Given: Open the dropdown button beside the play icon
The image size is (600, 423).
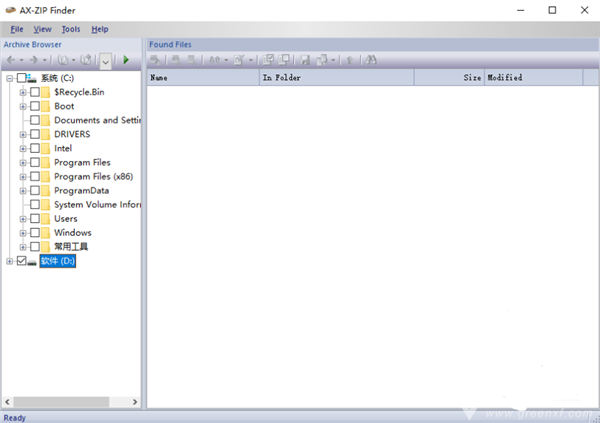Looking at the screenshot, I should [x=106, y=61].
